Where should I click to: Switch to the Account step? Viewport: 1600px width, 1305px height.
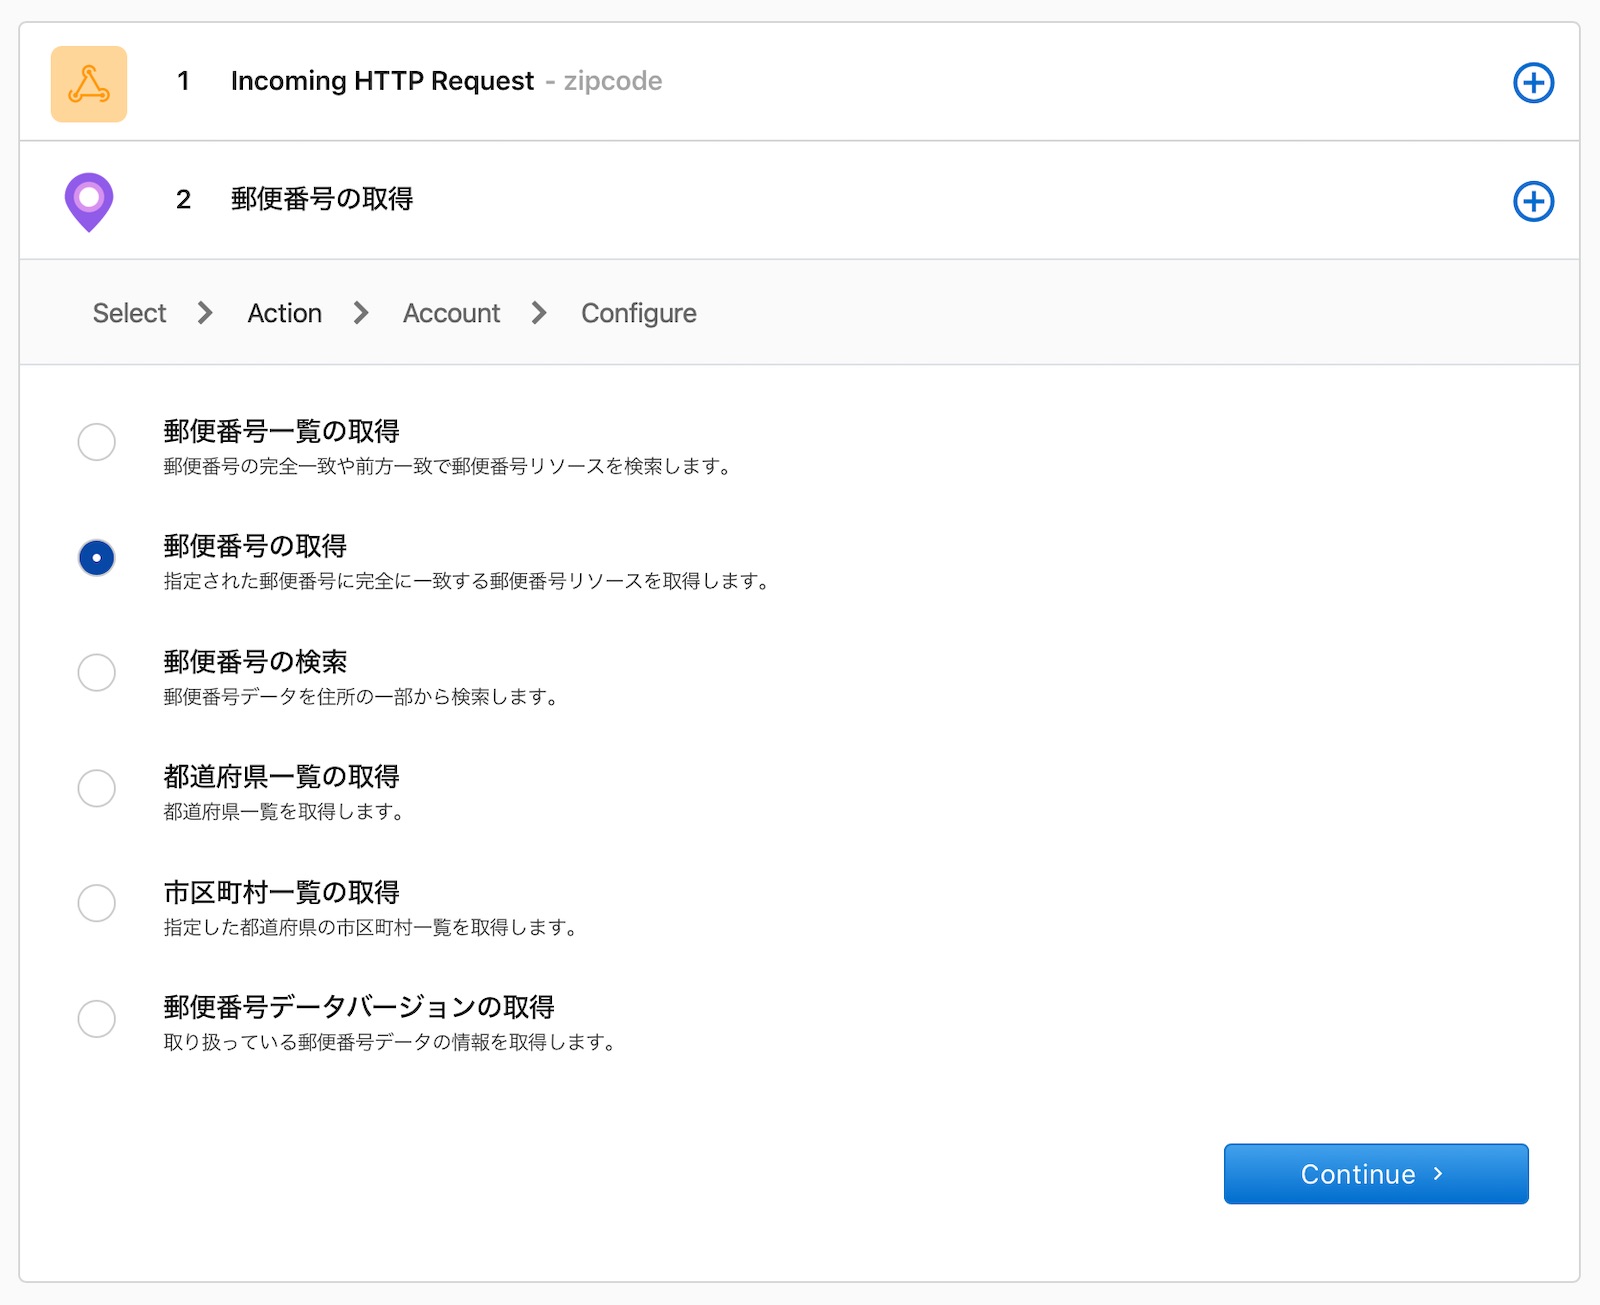coord(451,313)
